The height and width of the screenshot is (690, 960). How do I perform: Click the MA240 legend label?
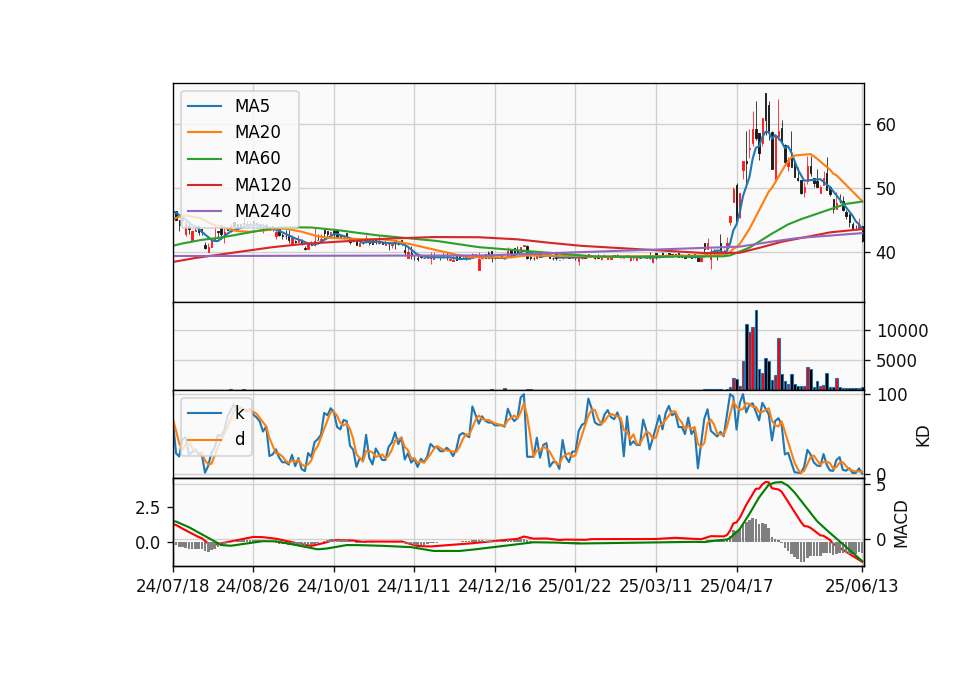pyautogui.click(x=263, y=211)
